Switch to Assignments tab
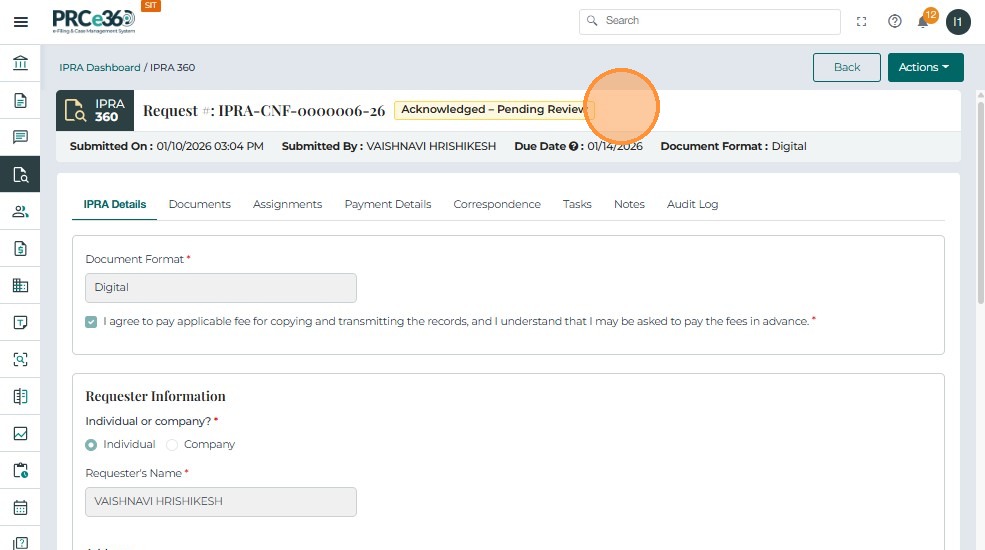The width and height of the screenshot is (985, 550). click(x=287, y=204)
